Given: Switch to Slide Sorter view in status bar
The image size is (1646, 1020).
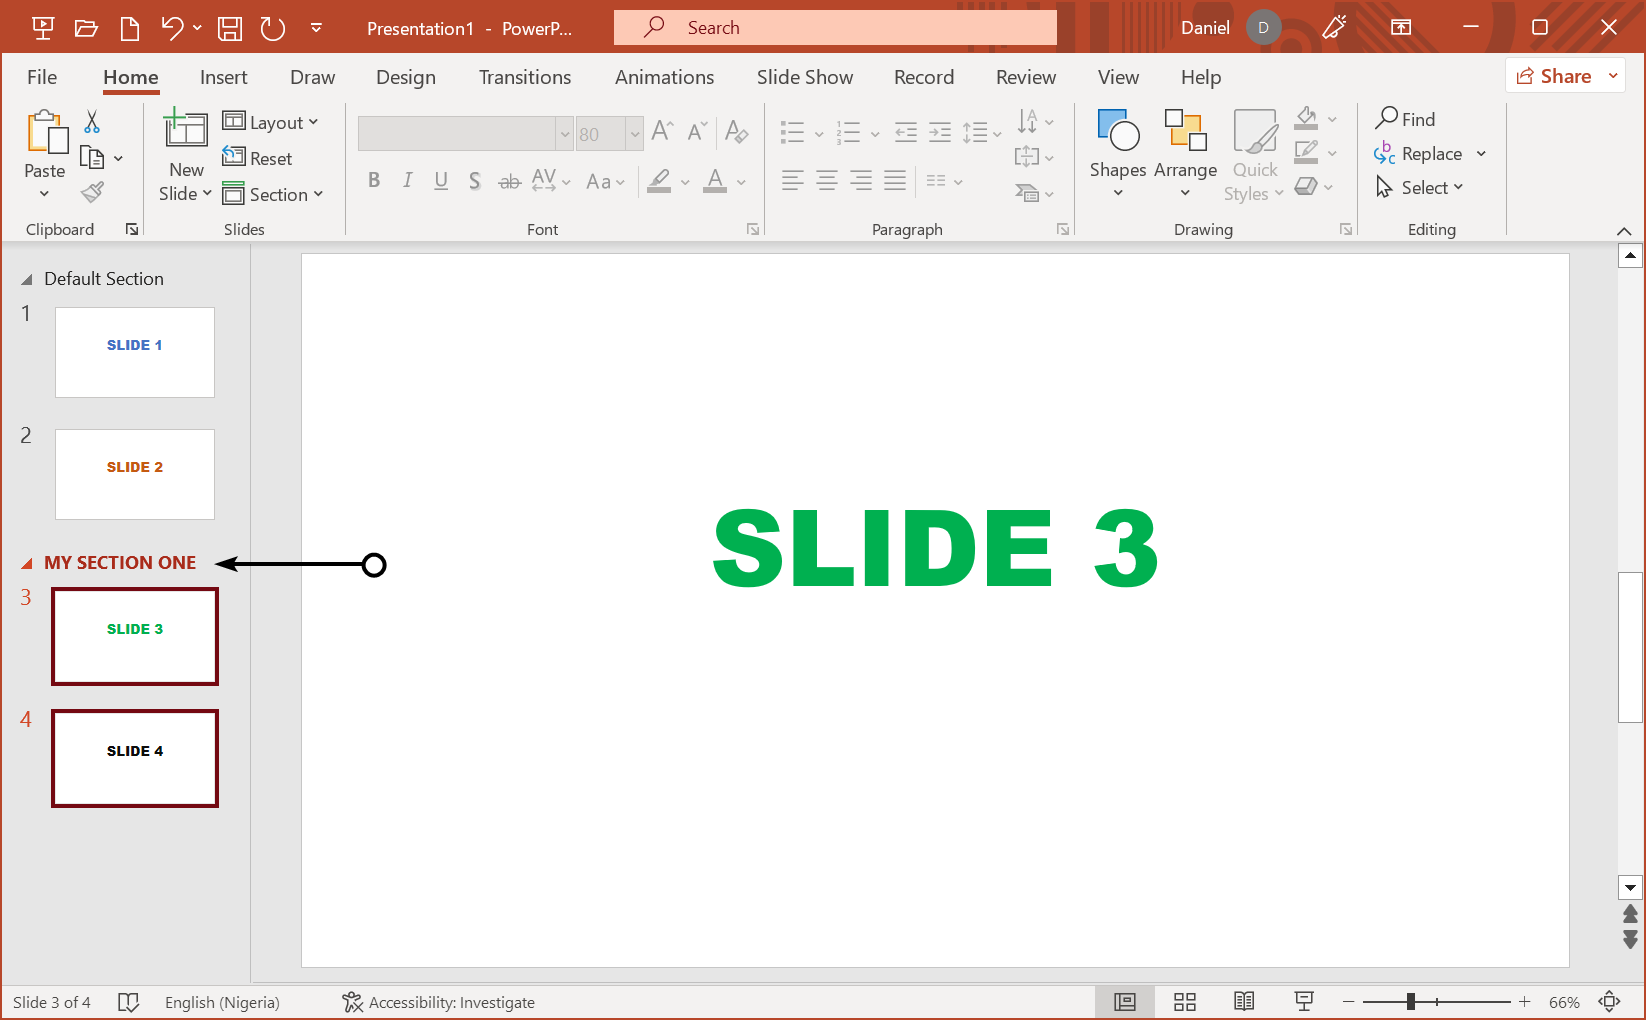Looking at the screenshot, I should (x=1184, y=1001).
